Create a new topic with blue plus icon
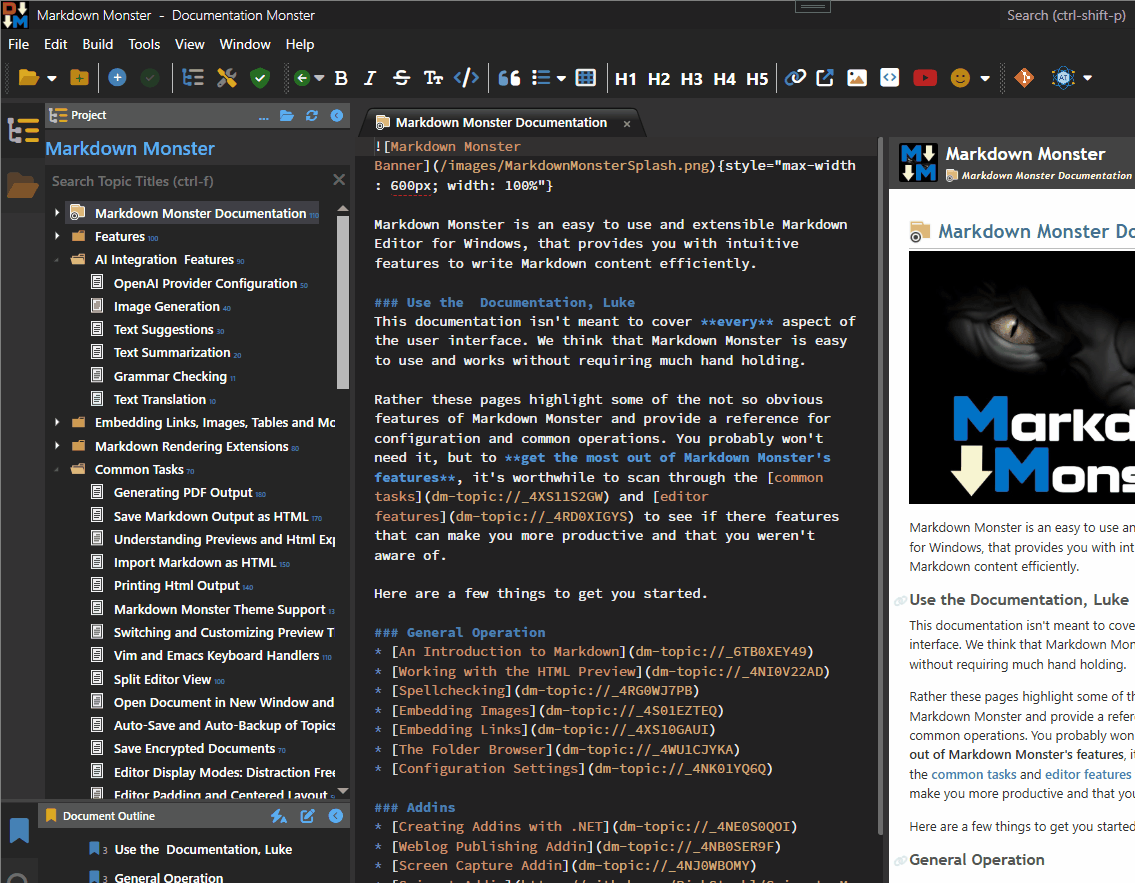This screenshot has width=1135, height=883. pyautogui.click(x=117, y=77)
